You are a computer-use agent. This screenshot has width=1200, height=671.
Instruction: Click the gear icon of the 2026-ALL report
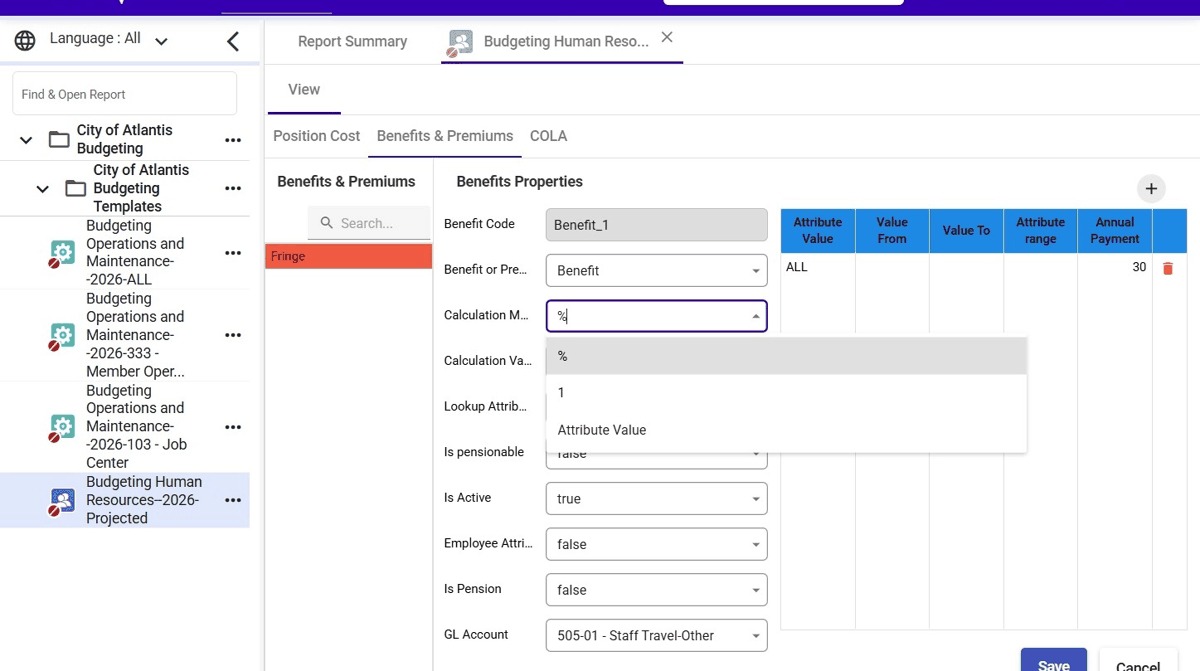[x=62, y=253]
